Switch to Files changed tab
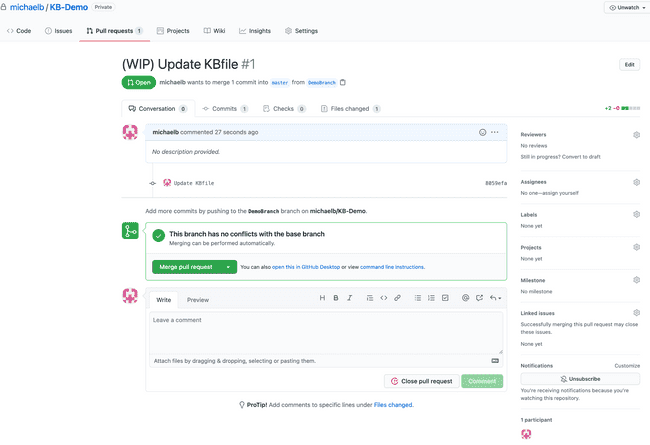This screenshot has height=445, width=650. tap(350, 109)
